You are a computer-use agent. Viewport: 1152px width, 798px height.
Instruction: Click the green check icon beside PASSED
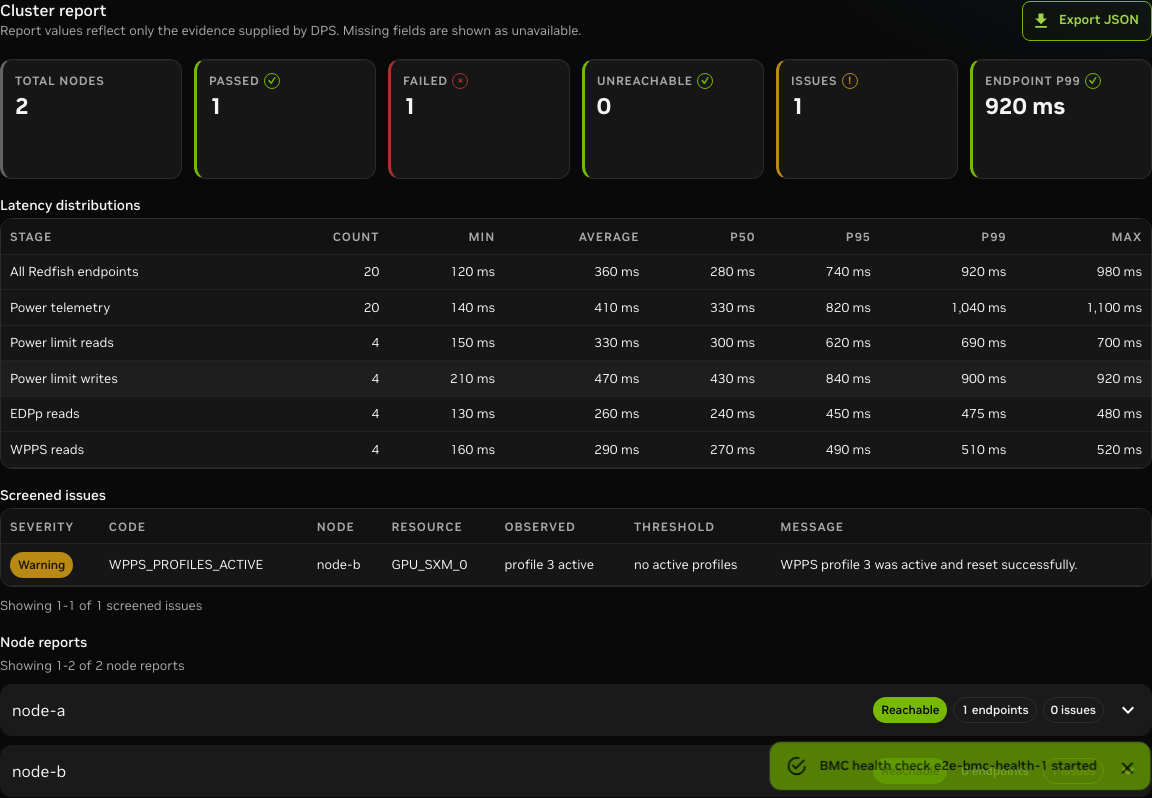pos(272,81)
